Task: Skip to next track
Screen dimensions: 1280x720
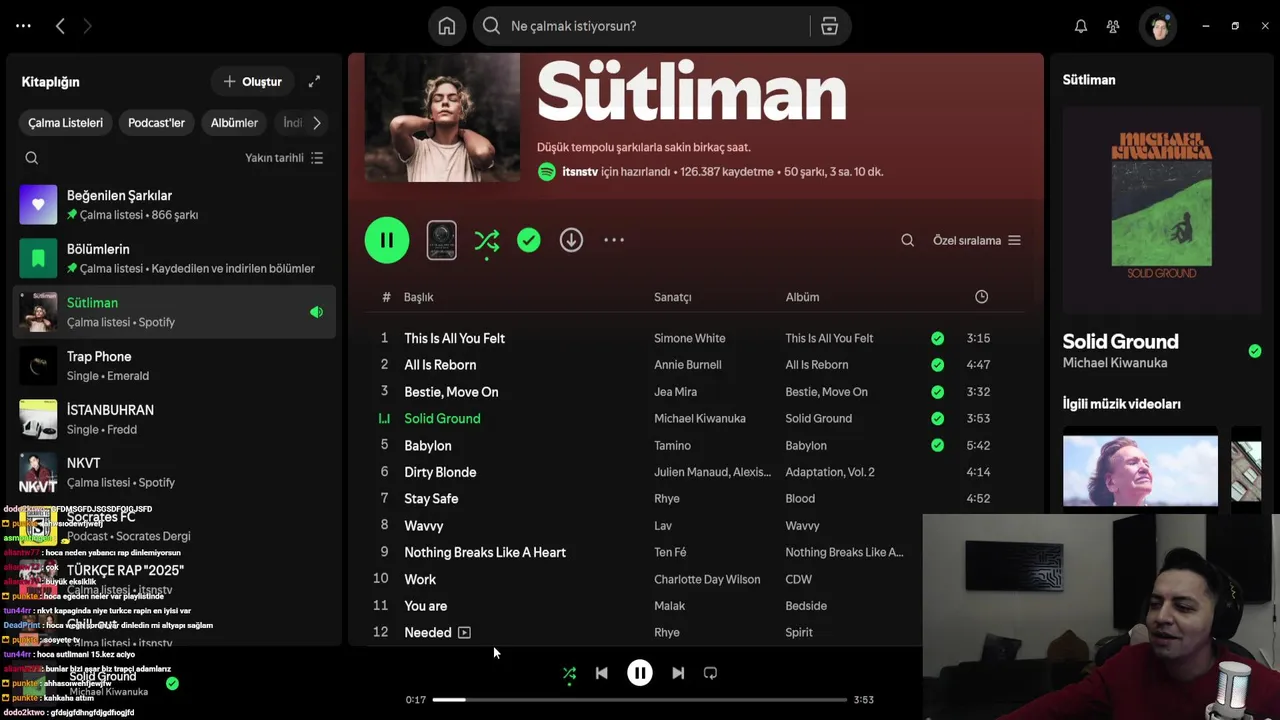Action: click(678, 673)
